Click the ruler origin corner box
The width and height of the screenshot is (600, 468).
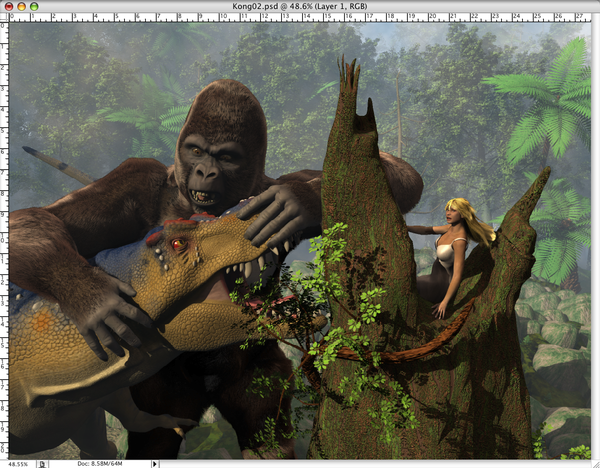[4, 17]
